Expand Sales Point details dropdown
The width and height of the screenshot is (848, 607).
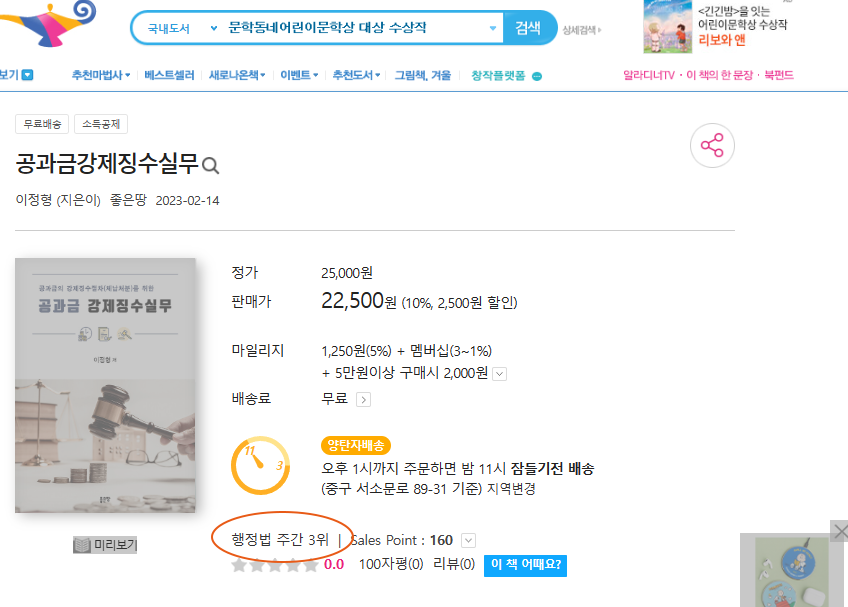[468, 540]
